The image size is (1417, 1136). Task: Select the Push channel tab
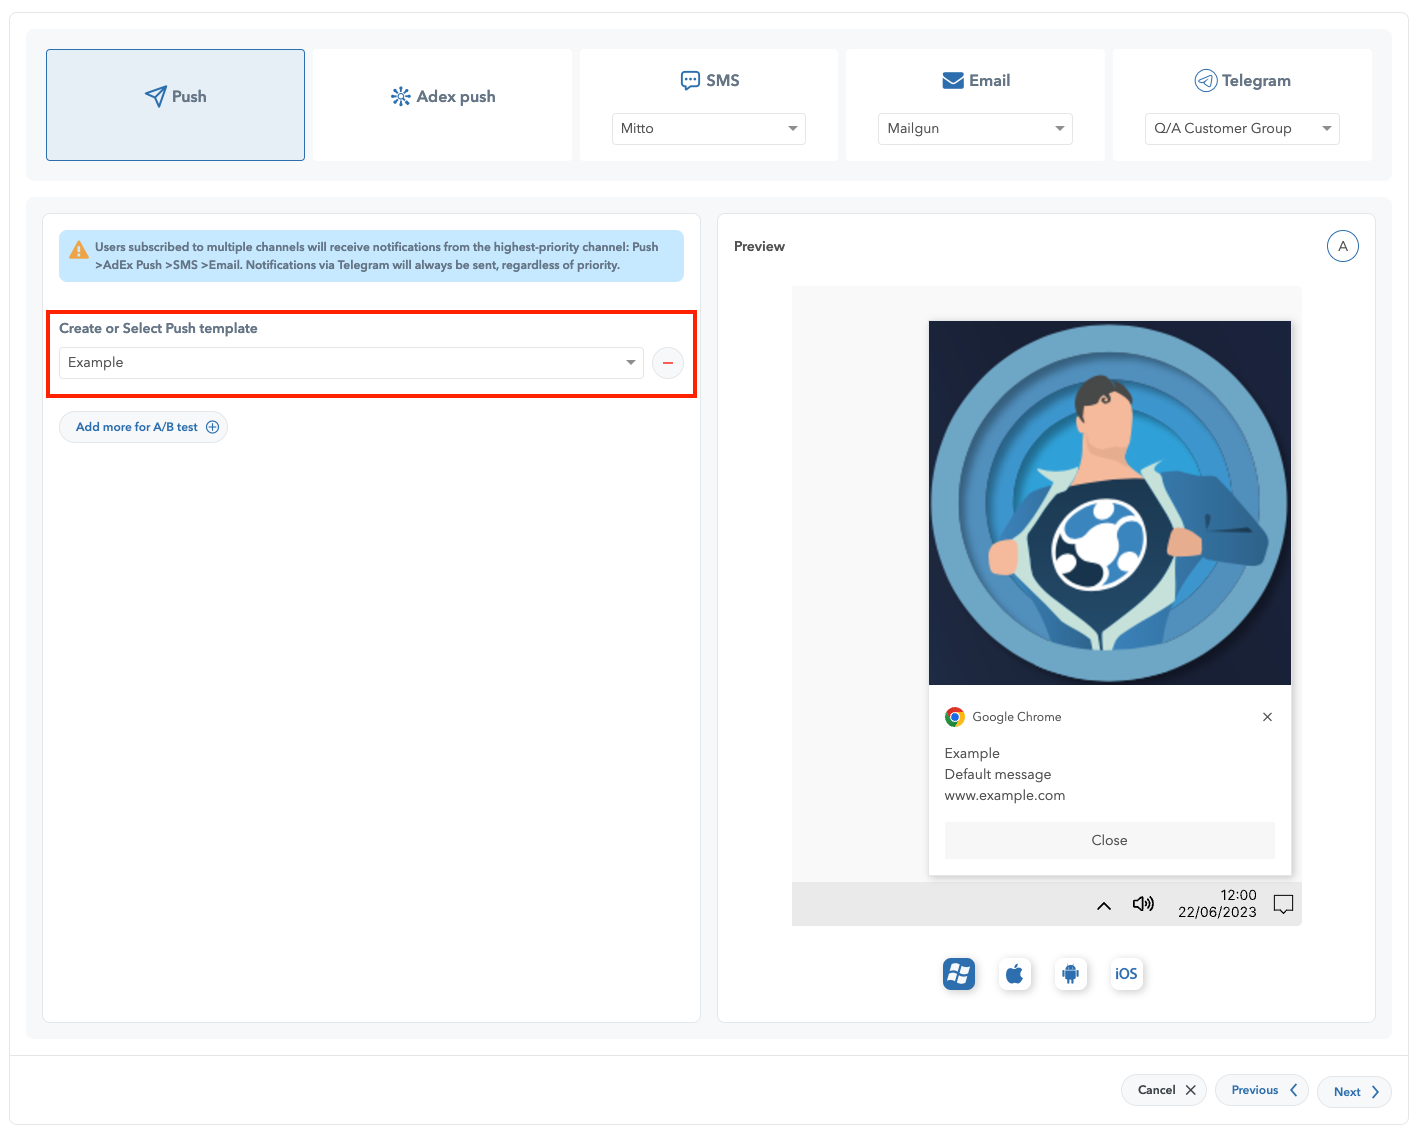pyautogui.click(x=175, y=105)
